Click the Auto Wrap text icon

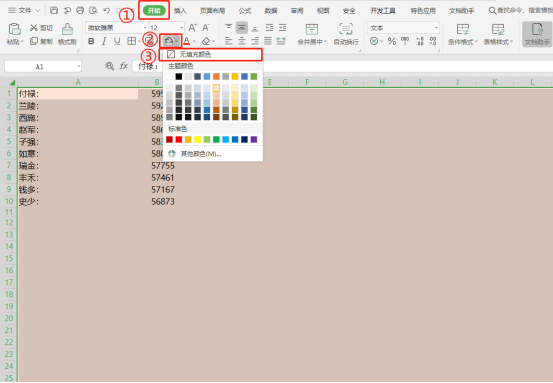click(346, 29)
